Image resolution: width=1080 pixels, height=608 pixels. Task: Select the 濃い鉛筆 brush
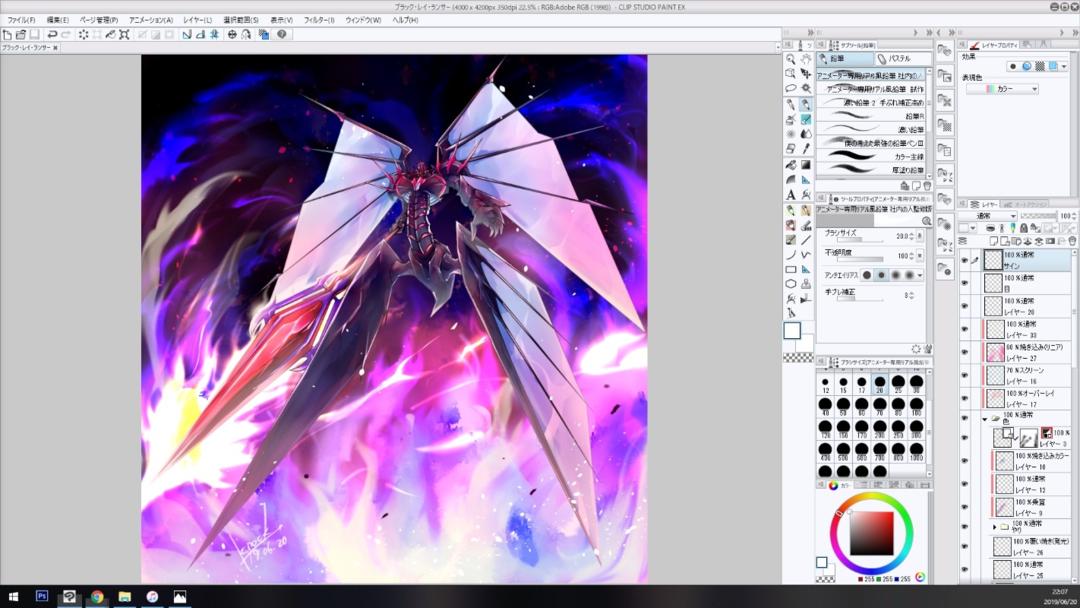tap(871, 129)
